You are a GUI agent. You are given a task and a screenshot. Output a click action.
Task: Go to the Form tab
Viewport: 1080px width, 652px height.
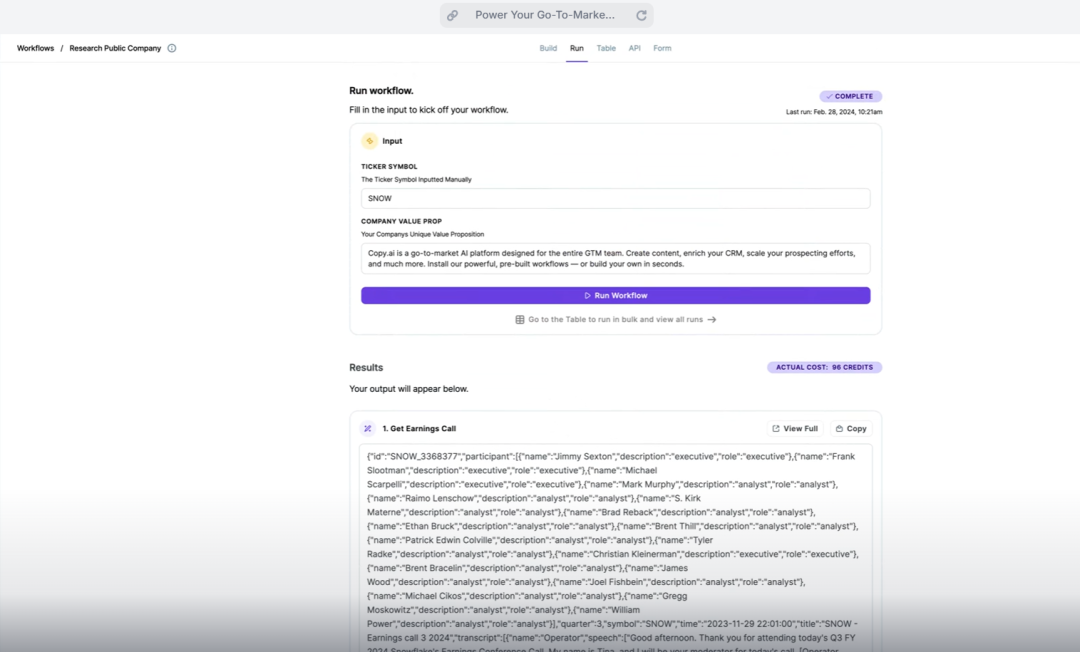(662, 48)
